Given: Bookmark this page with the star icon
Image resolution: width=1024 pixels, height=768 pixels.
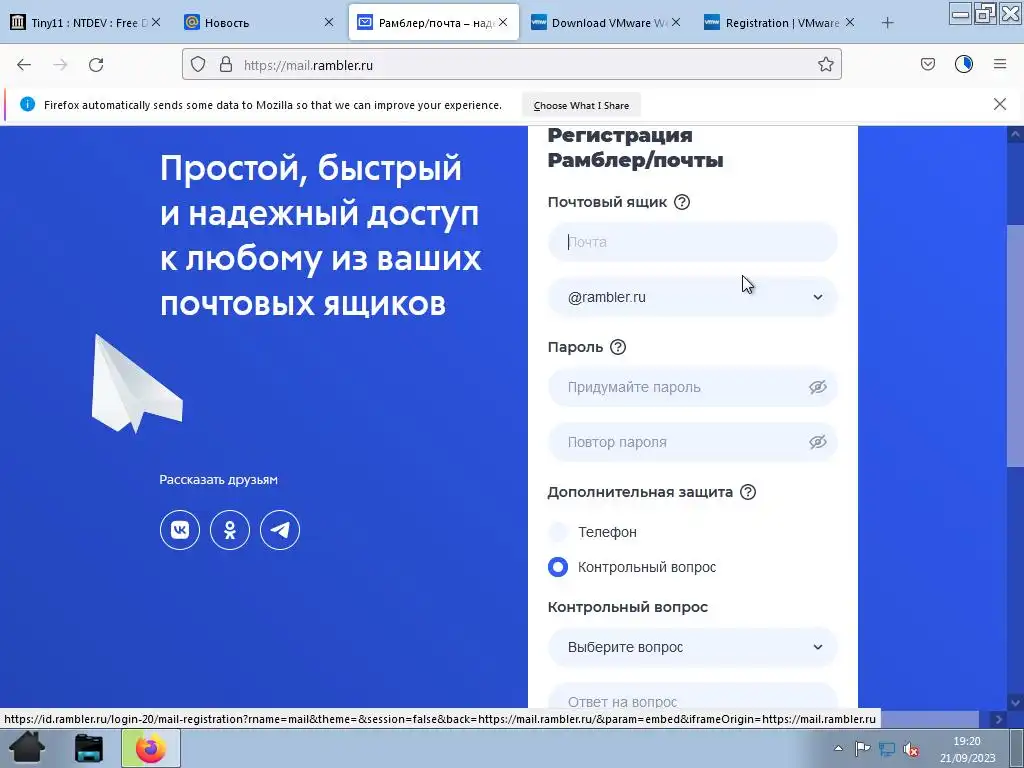Looking at the screenshot, I should point(825,64).
